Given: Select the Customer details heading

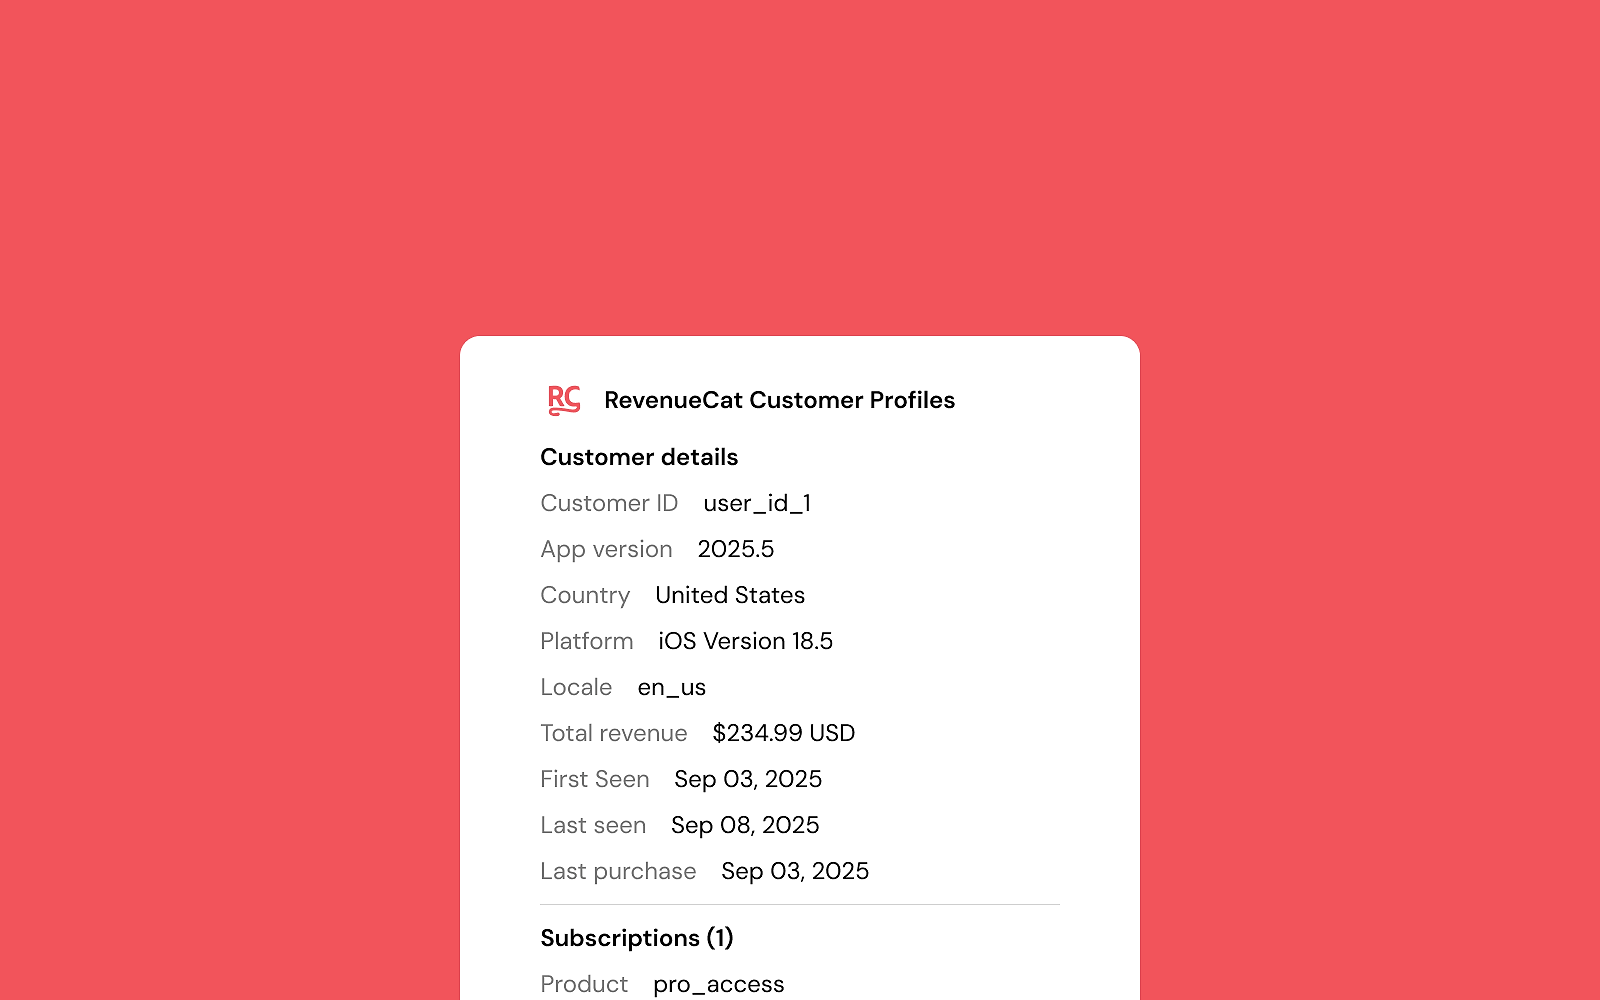Looking at the screenshot, I should tap(639, 457).
